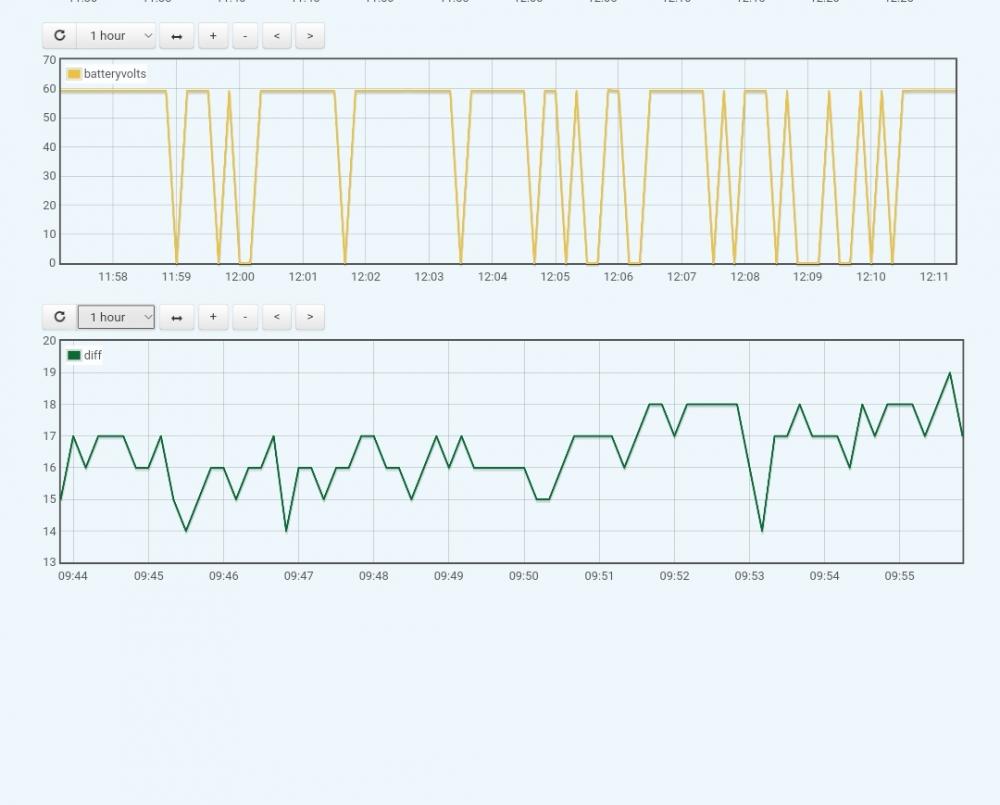
Task: Refresh the diff chart
Action: 59,317
